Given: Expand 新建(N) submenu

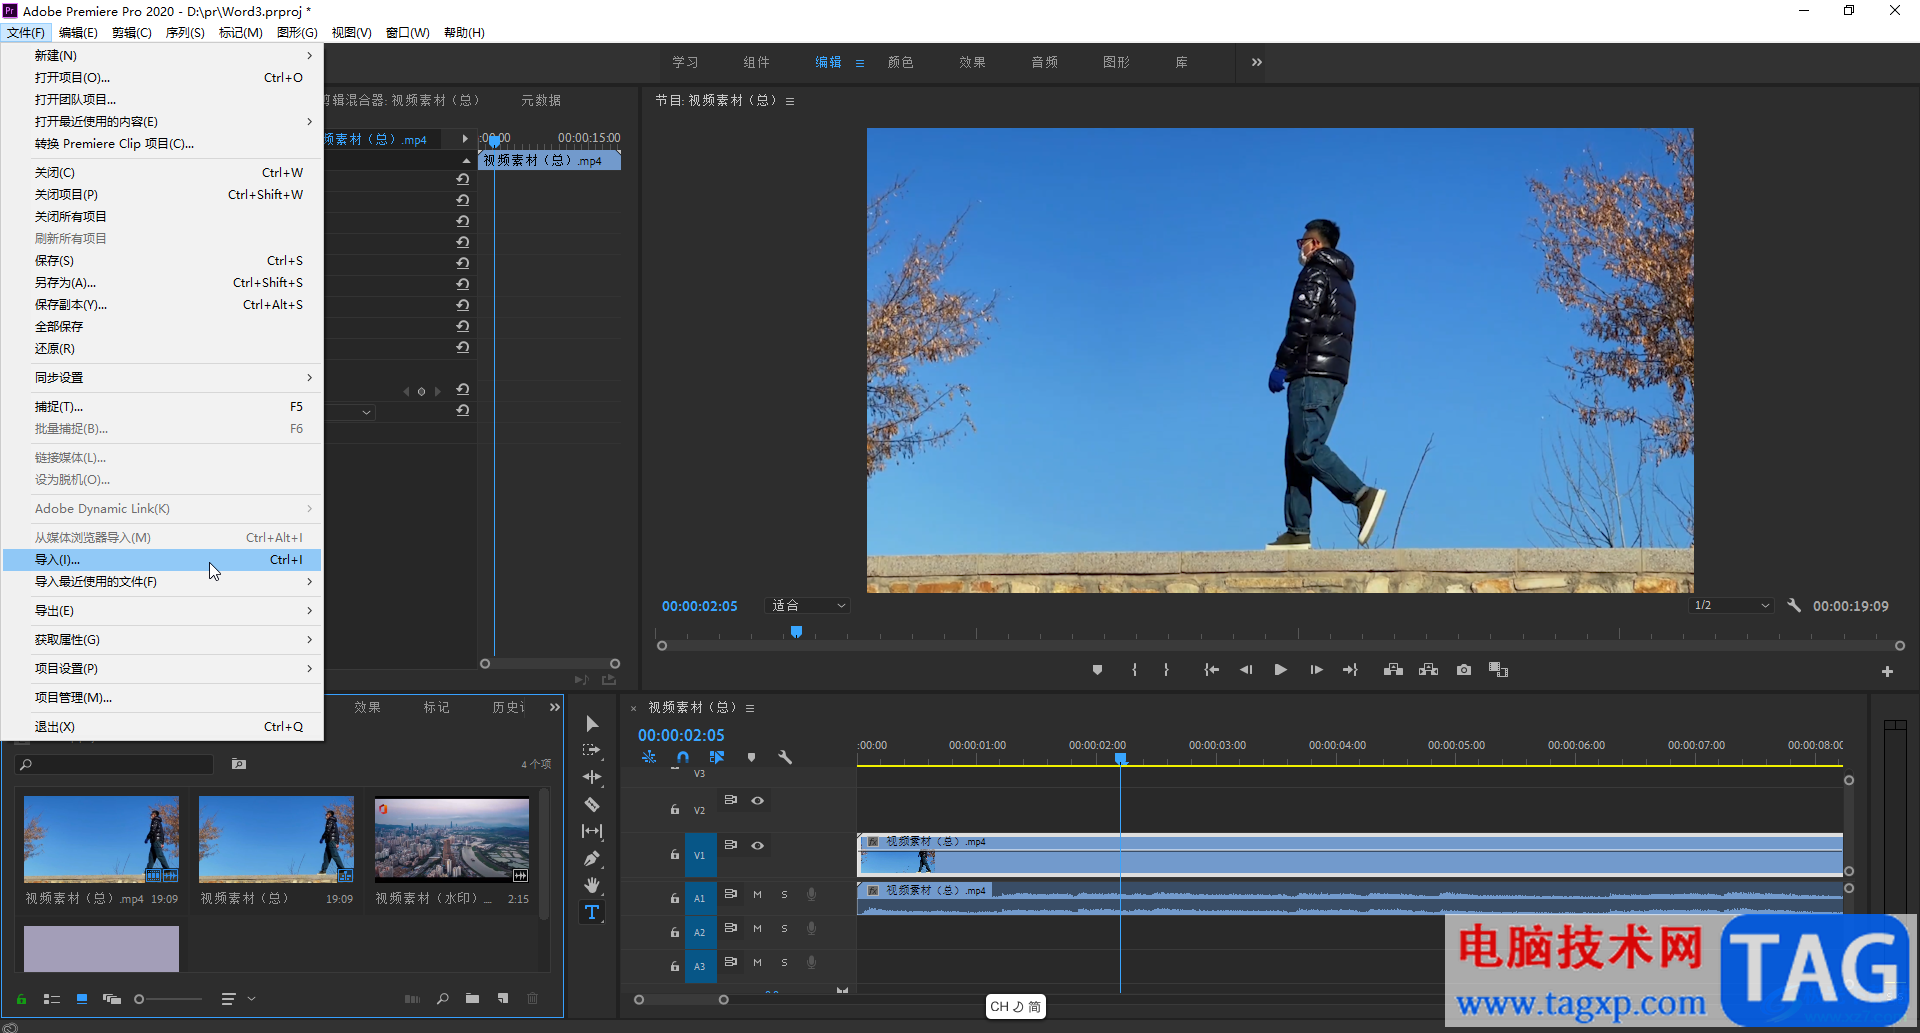Looking at the screenshot, I should pos(162,55).
